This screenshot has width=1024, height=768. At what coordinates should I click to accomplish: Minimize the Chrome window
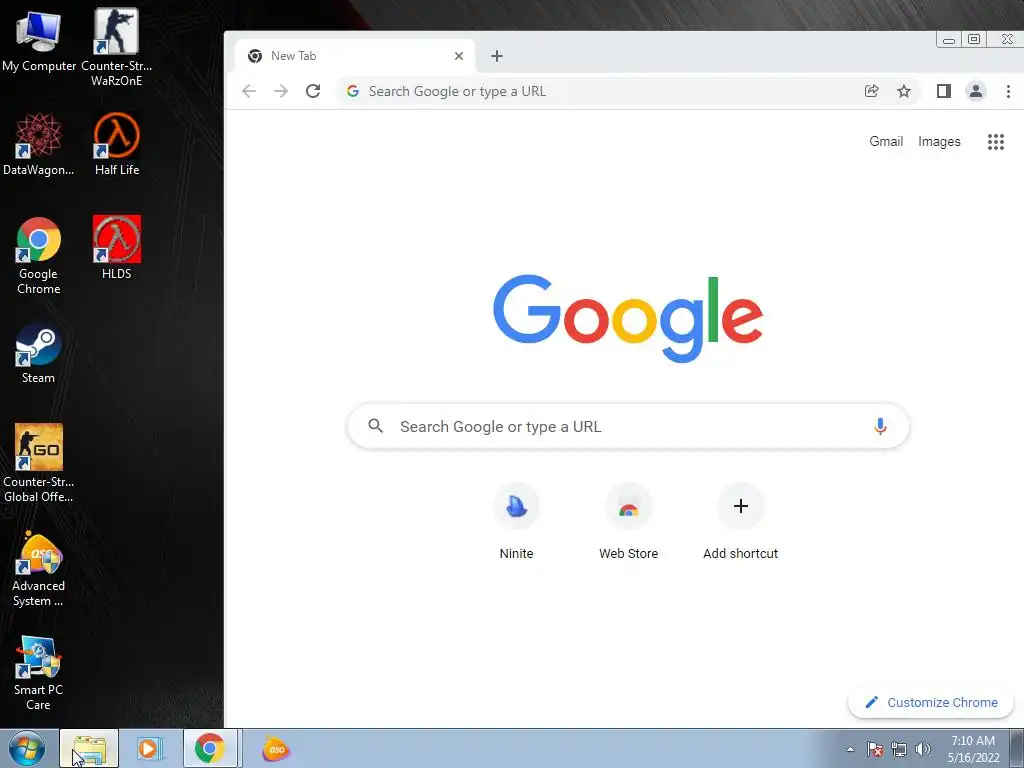tap(949, 40)
